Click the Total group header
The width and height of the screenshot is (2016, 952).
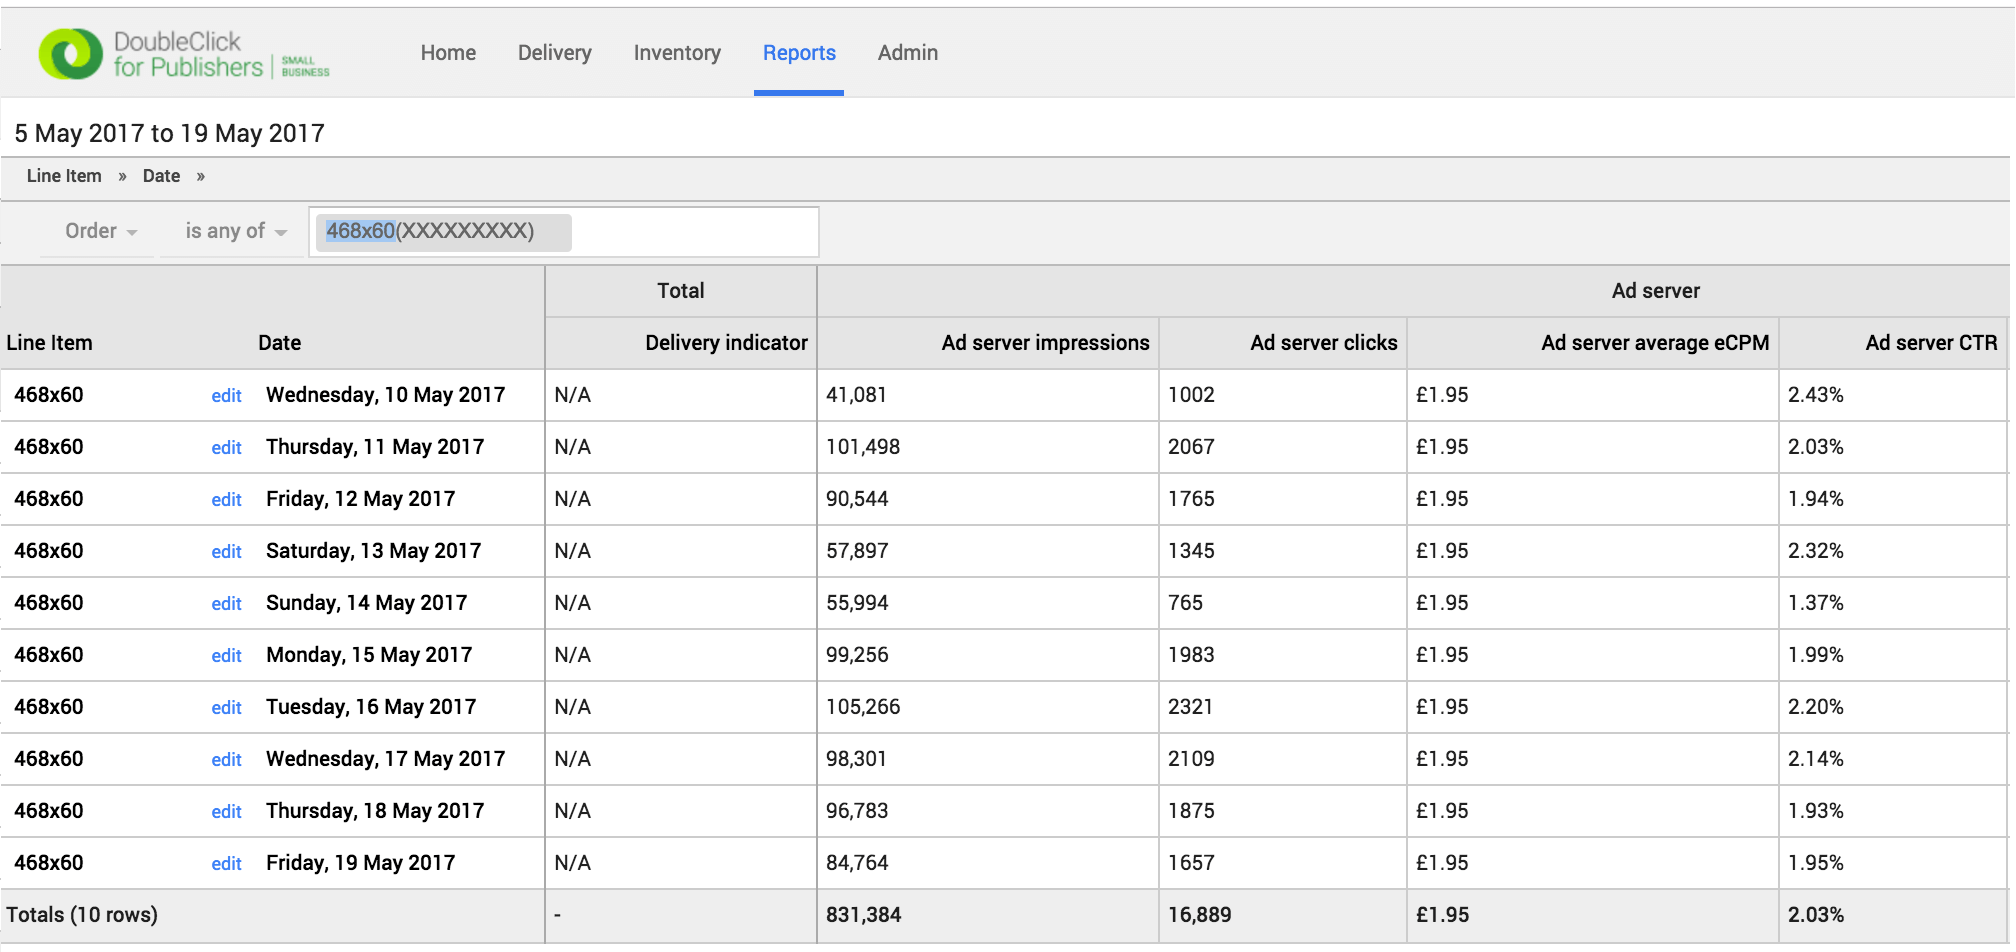coord(680,291)
